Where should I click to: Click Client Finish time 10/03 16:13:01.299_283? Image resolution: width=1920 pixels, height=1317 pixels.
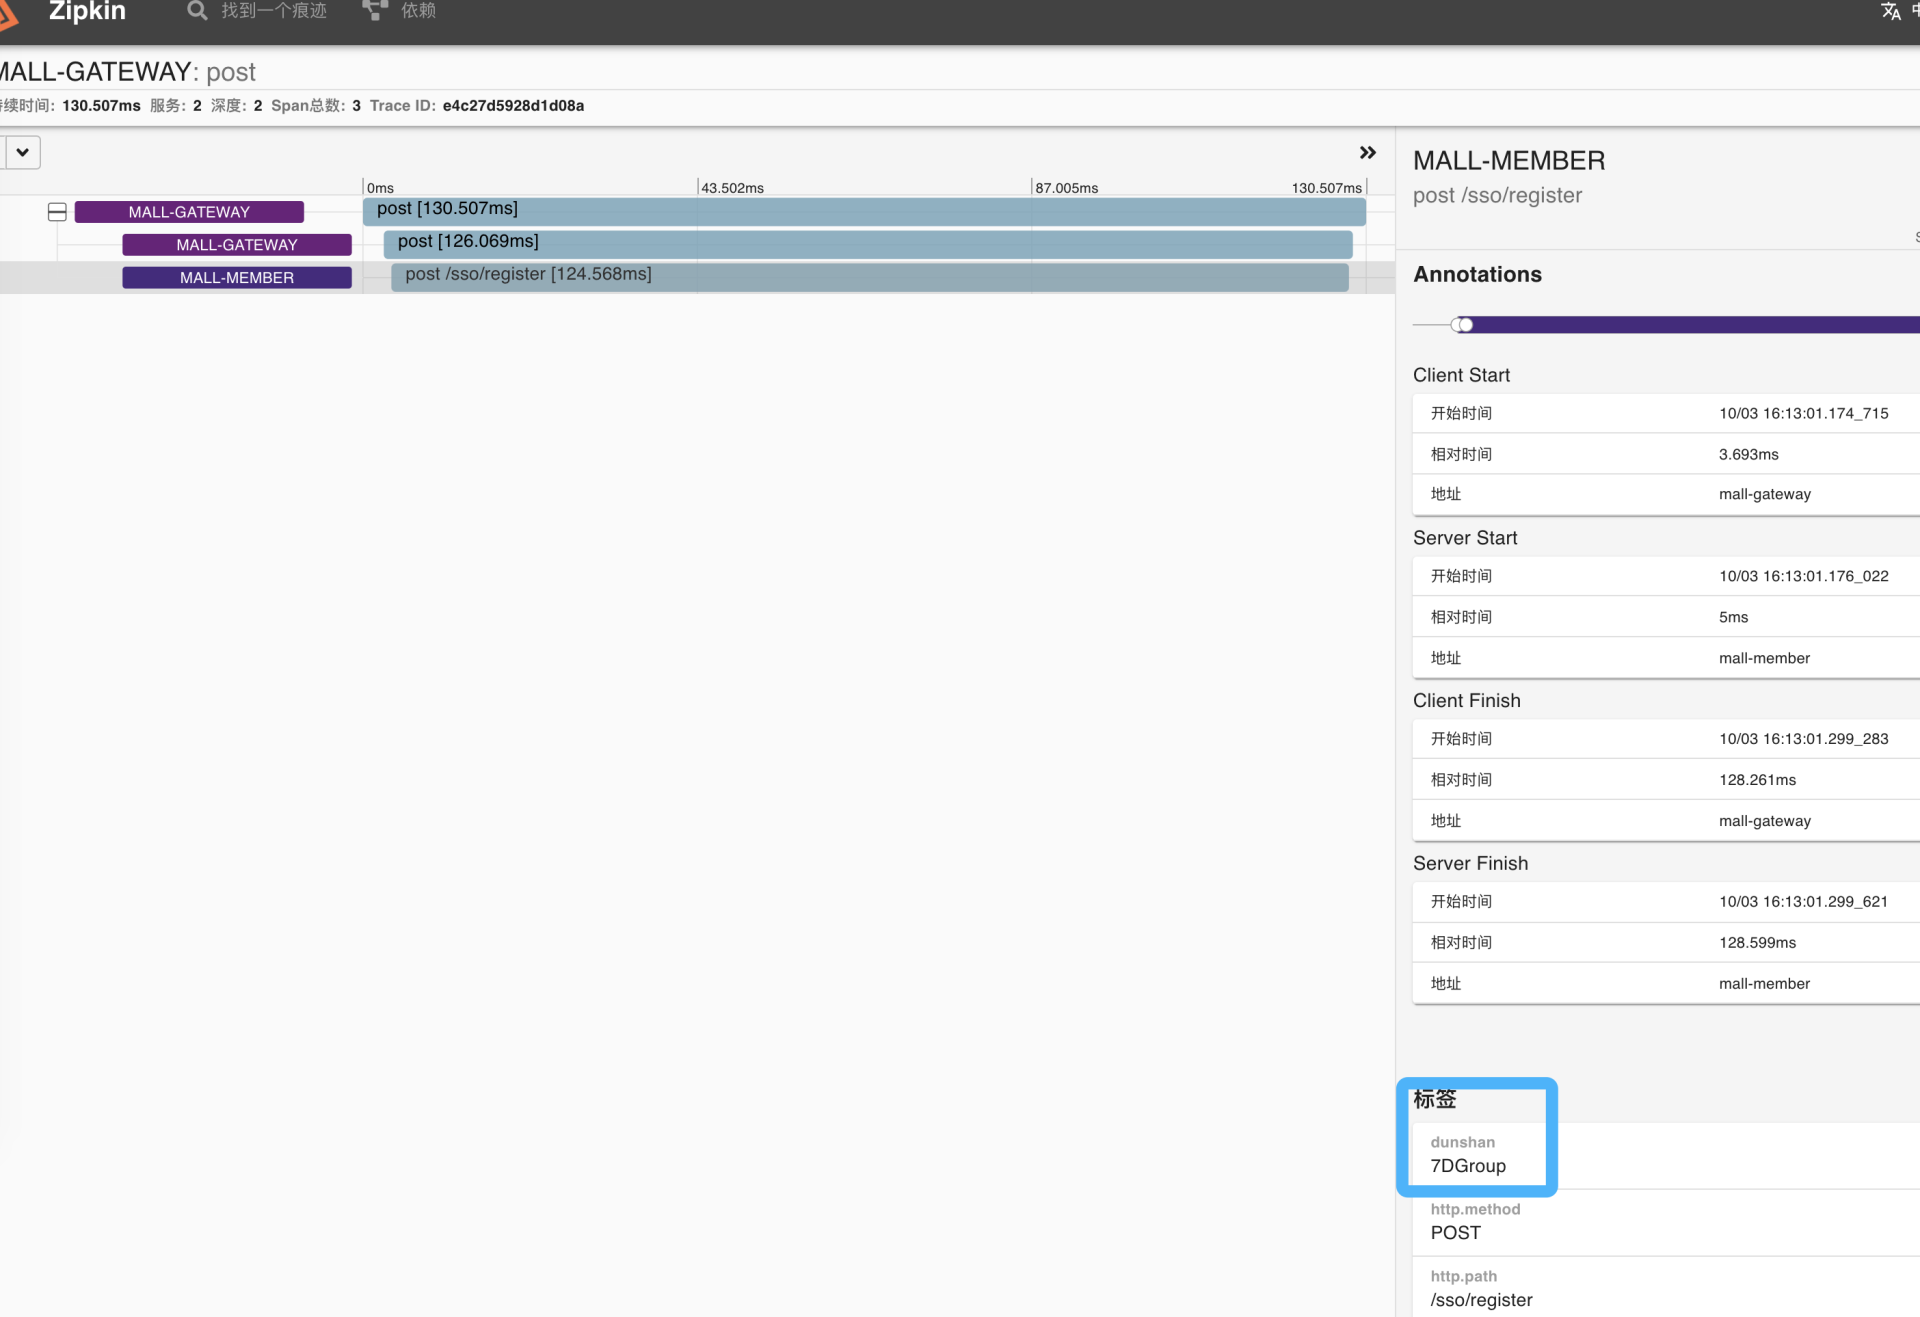(x=1803, y=739)
